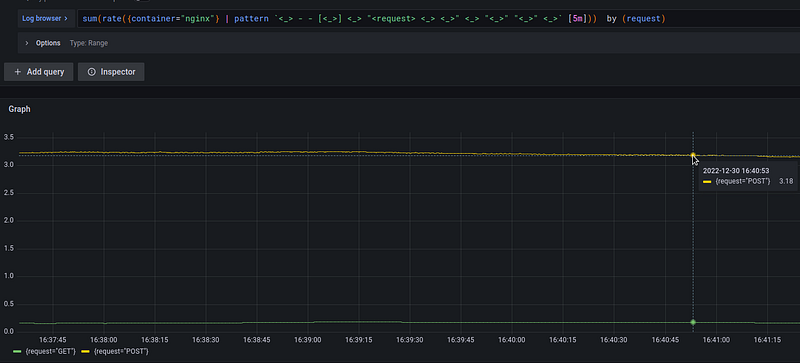Click the 2.0 y-axis label
800x363 pixels.
click(x=9, y=221)
